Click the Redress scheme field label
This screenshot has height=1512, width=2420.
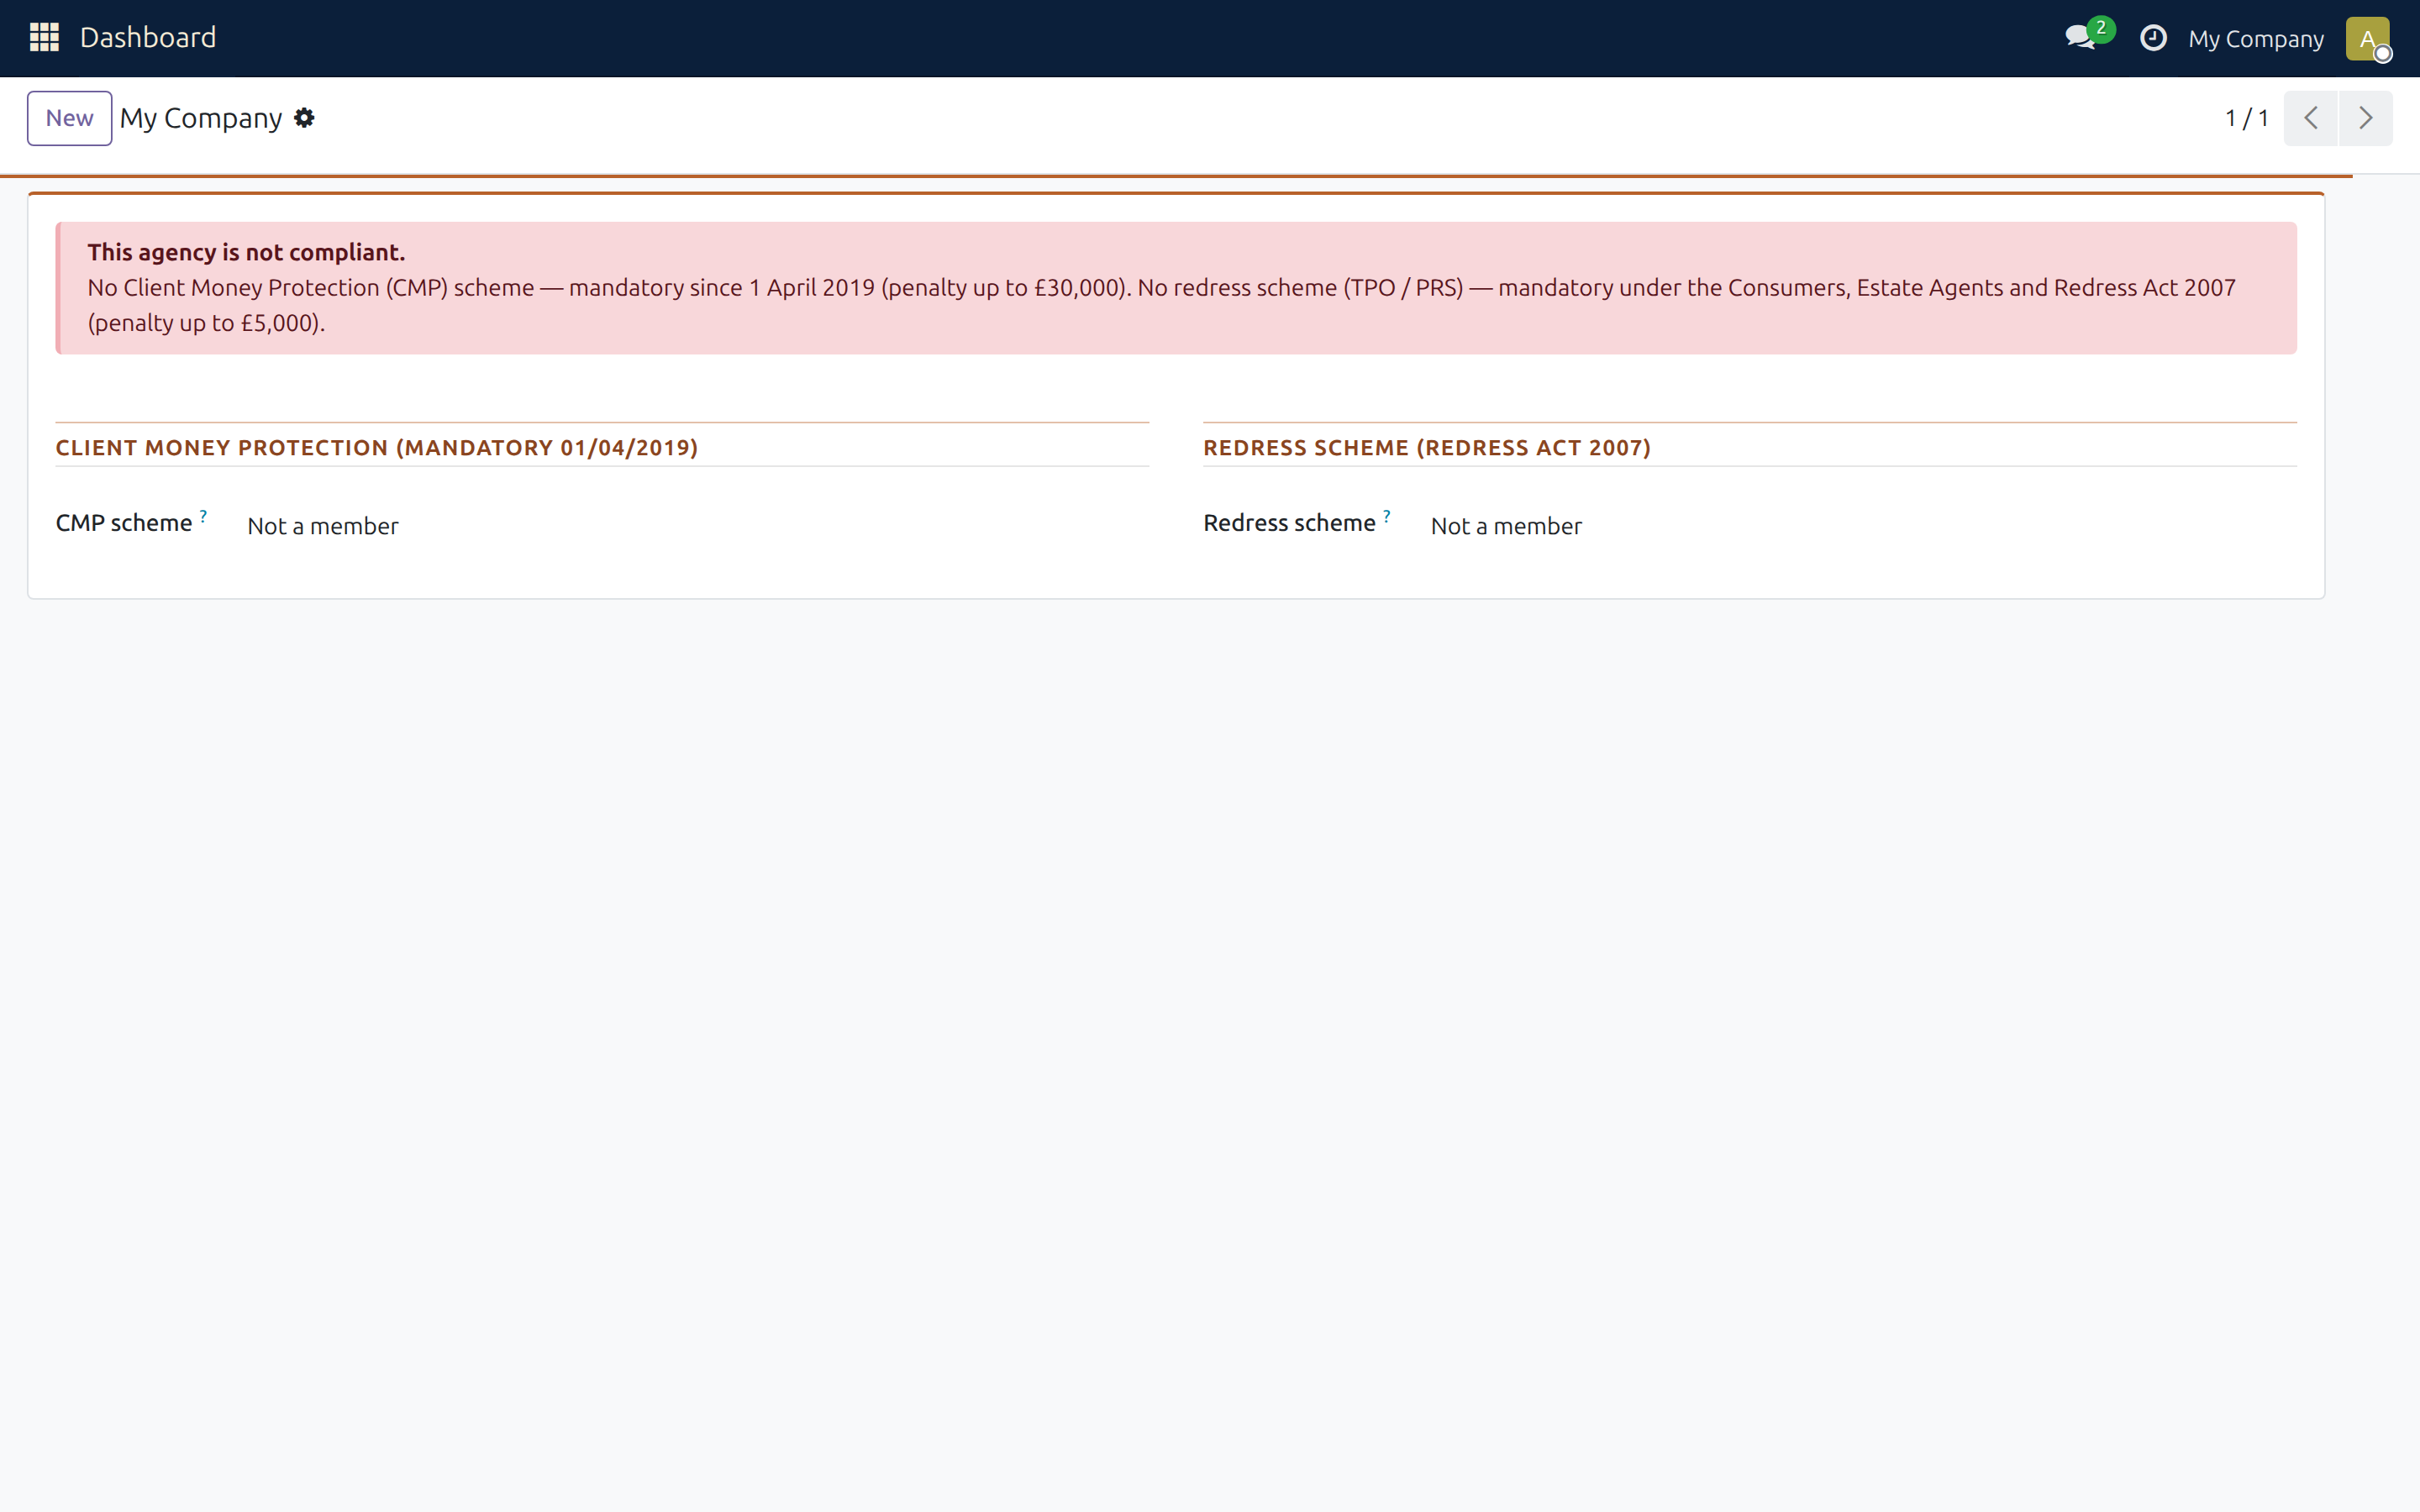pos(1289,523)
